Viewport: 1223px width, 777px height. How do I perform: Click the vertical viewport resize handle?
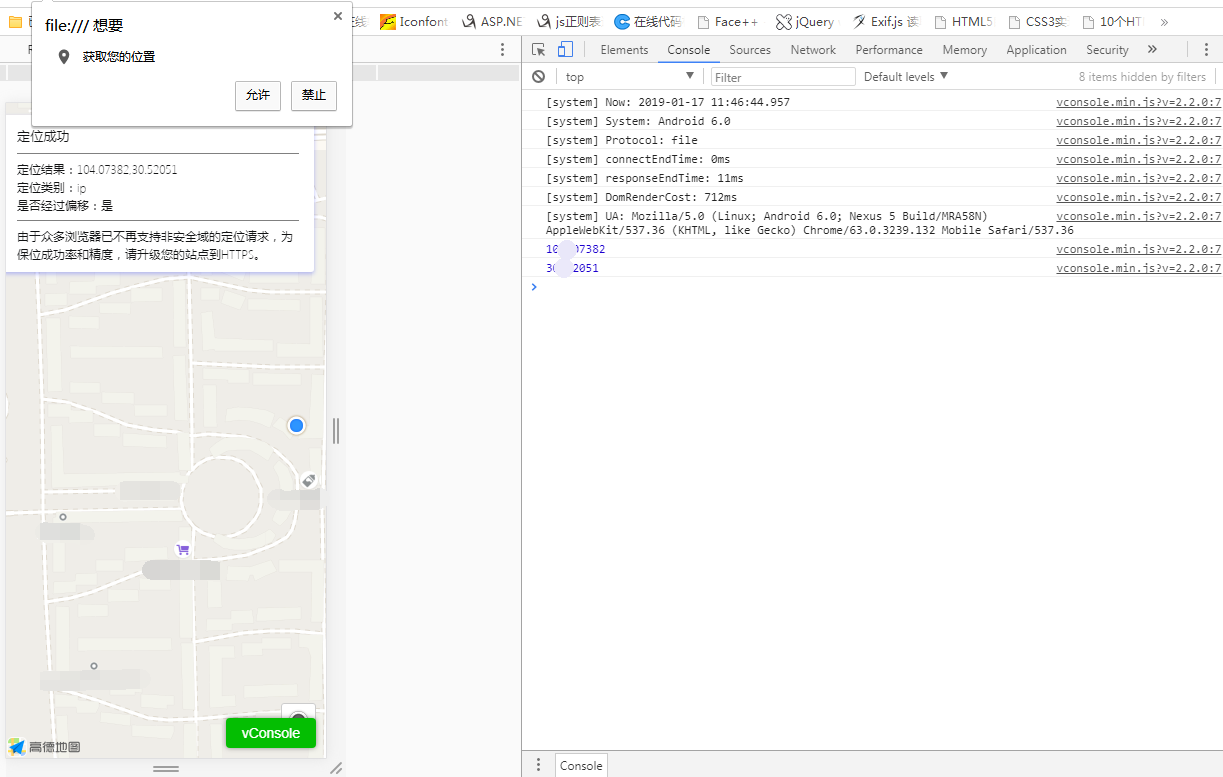pos(336,431)
